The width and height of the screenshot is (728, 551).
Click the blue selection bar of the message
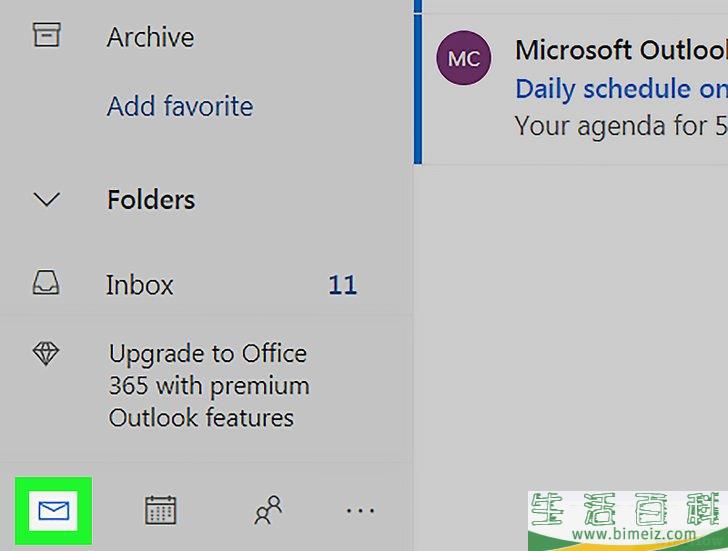[x=418, y=89]
